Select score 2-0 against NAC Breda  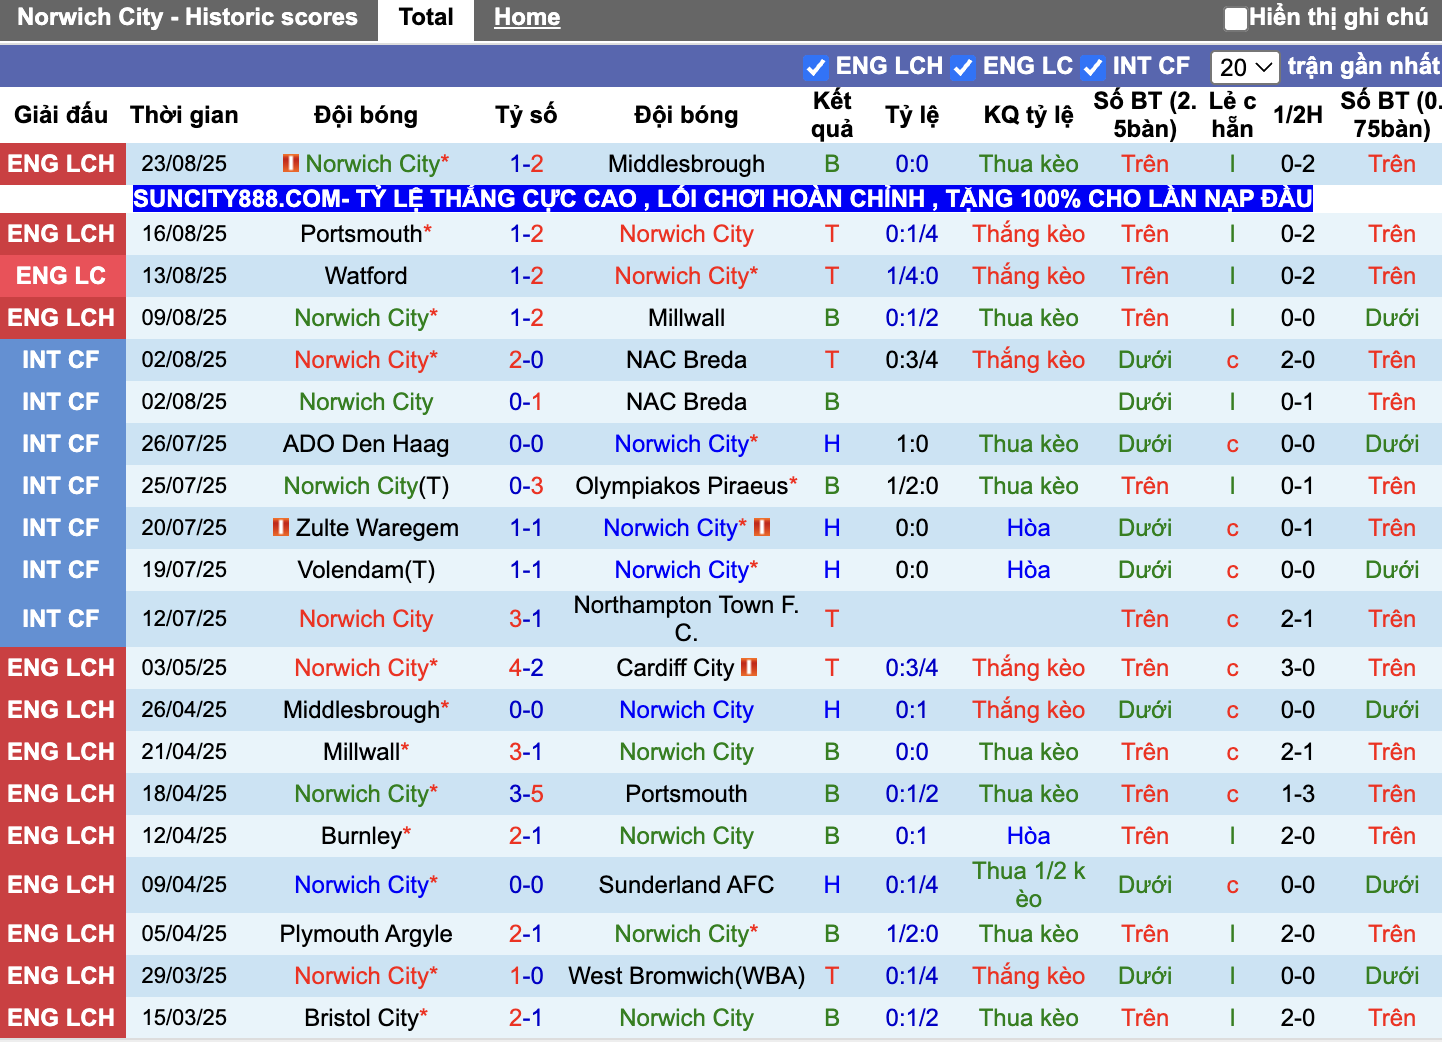[x=526, y=360]
